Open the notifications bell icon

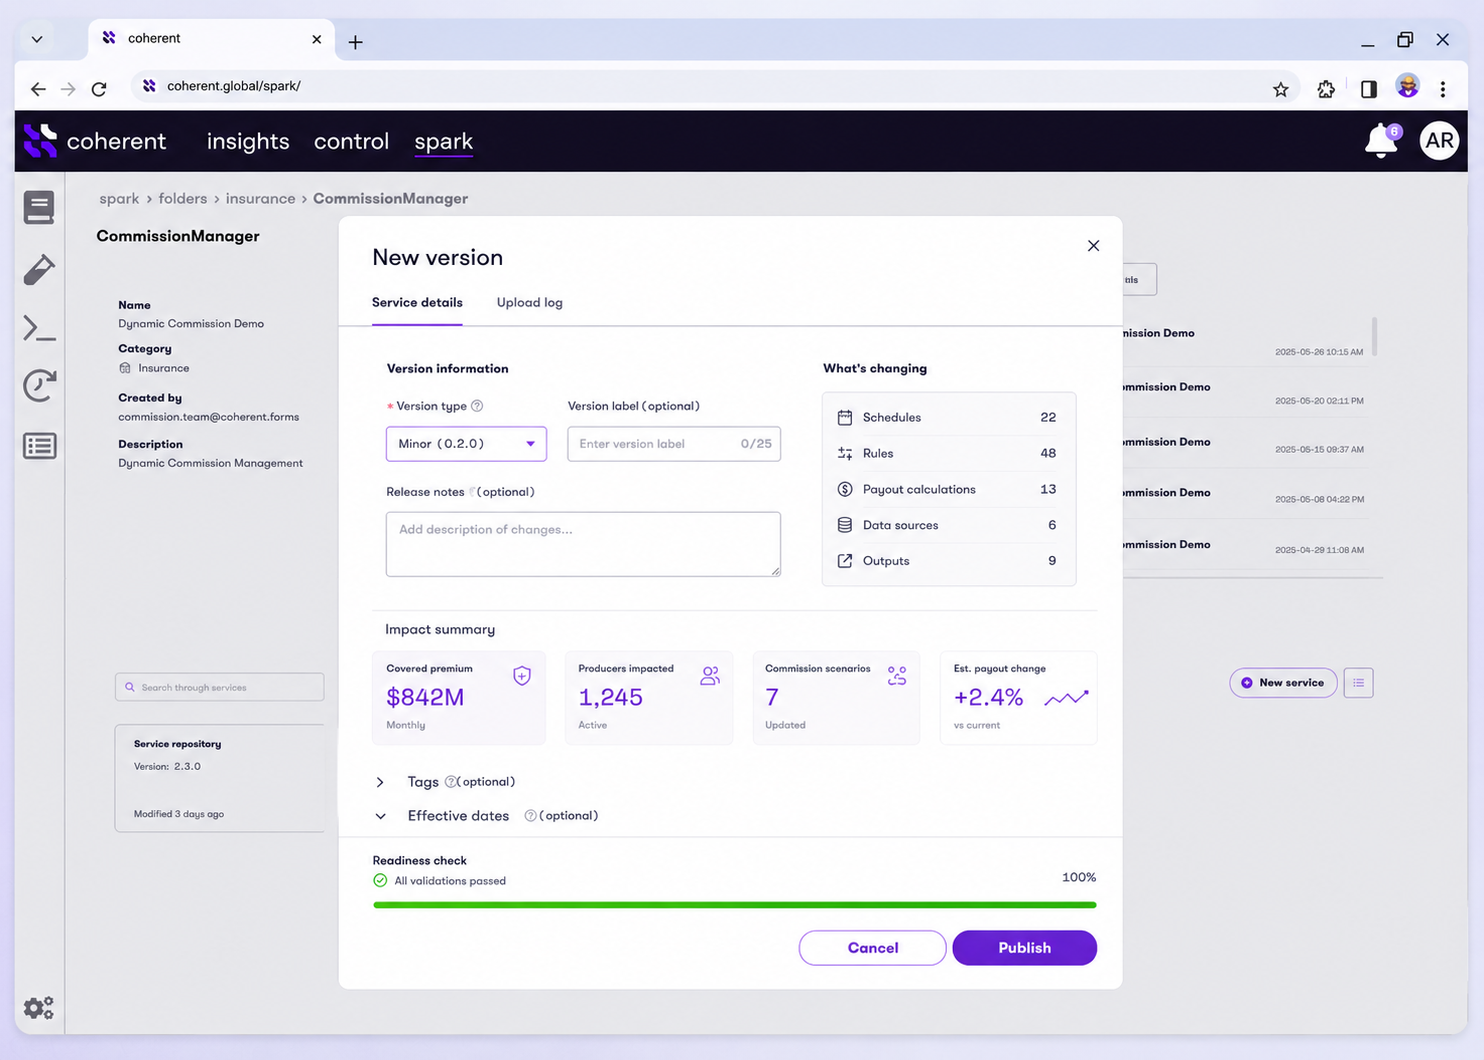pyautogui.click(x=1383, y=141)
